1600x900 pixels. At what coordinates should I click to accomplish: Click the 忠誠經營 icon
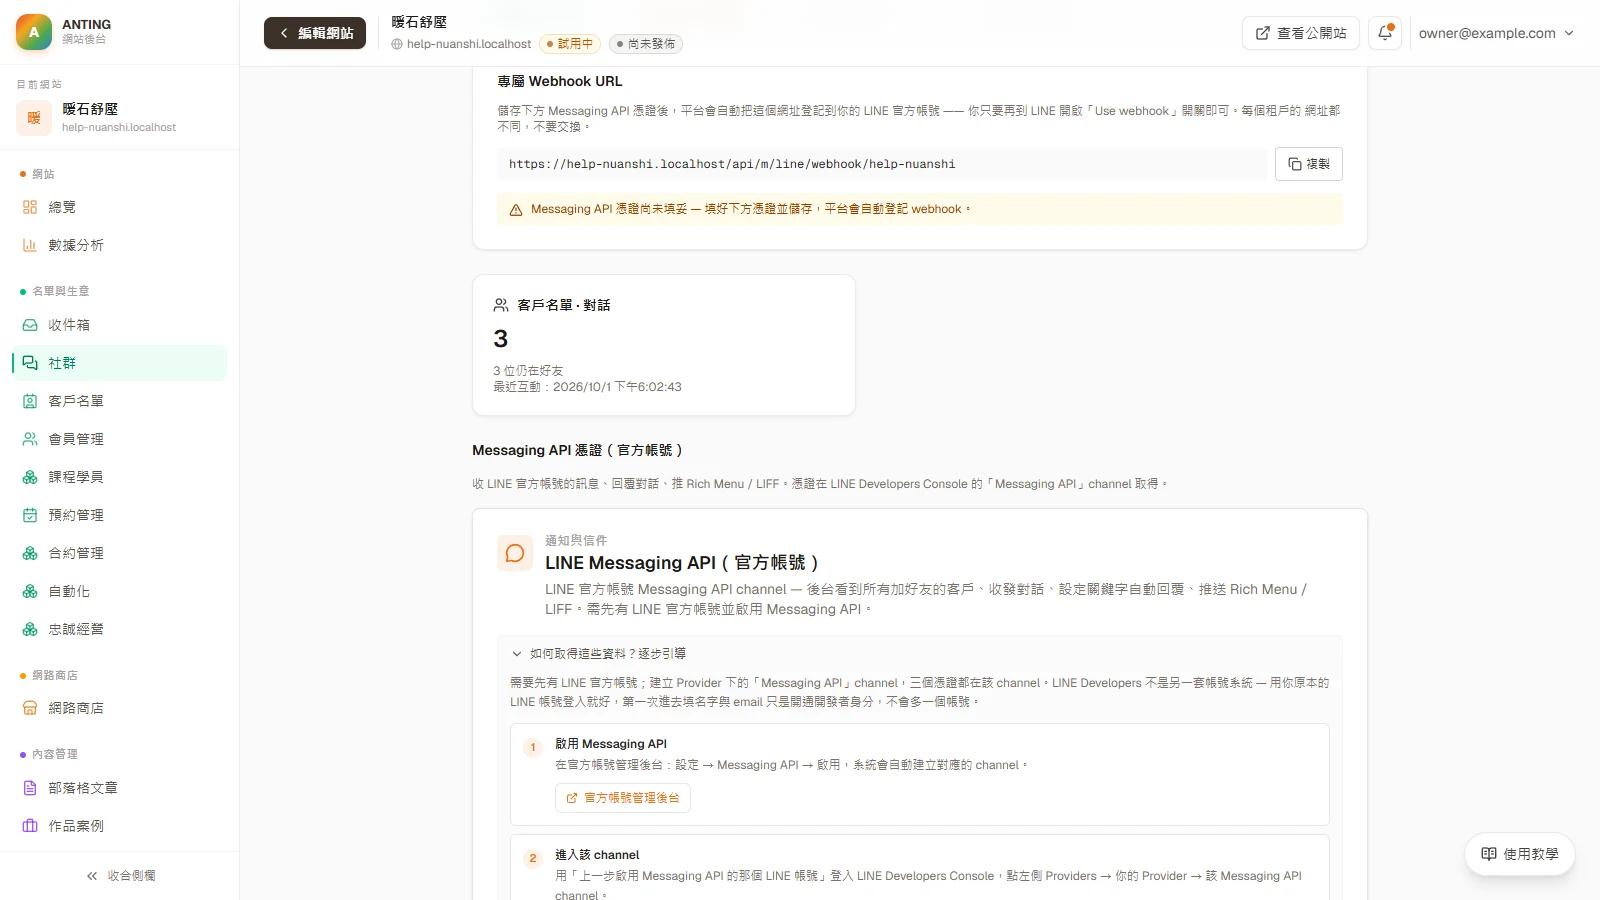tap(30, 629)
